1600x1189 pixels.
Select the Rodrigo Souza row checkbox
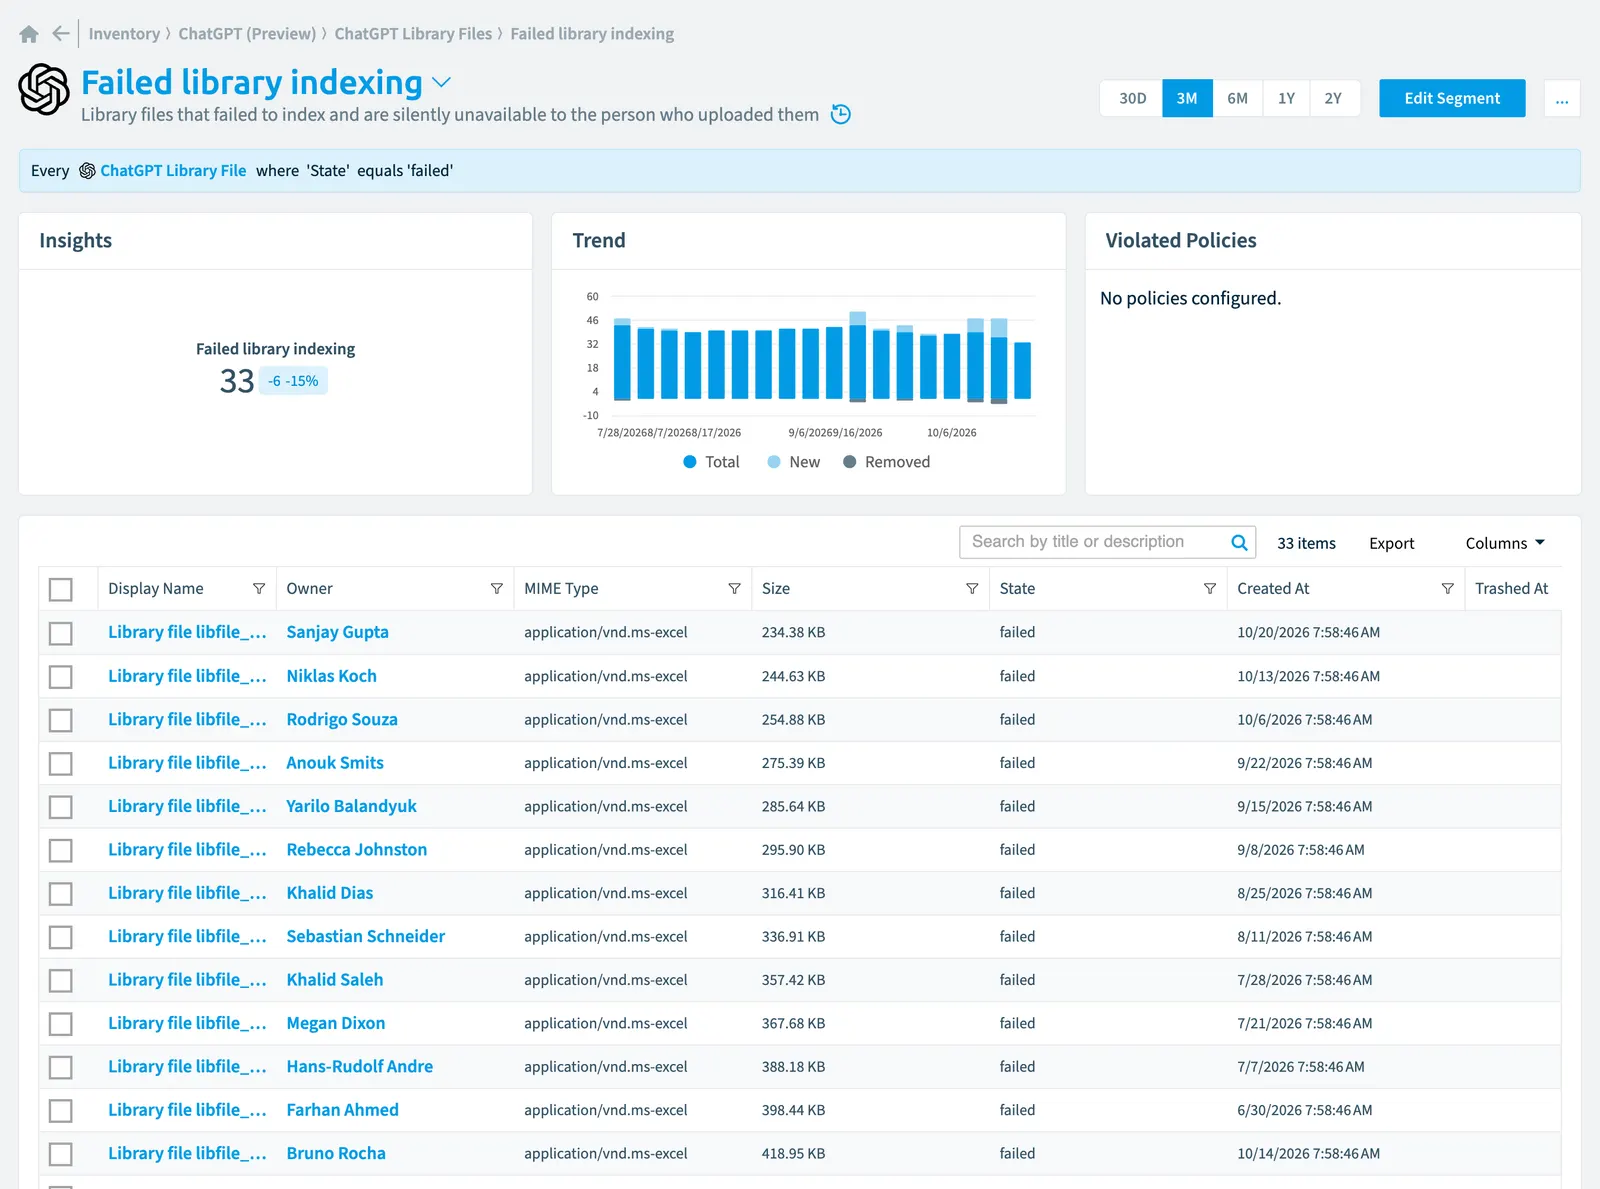(61, 720)
